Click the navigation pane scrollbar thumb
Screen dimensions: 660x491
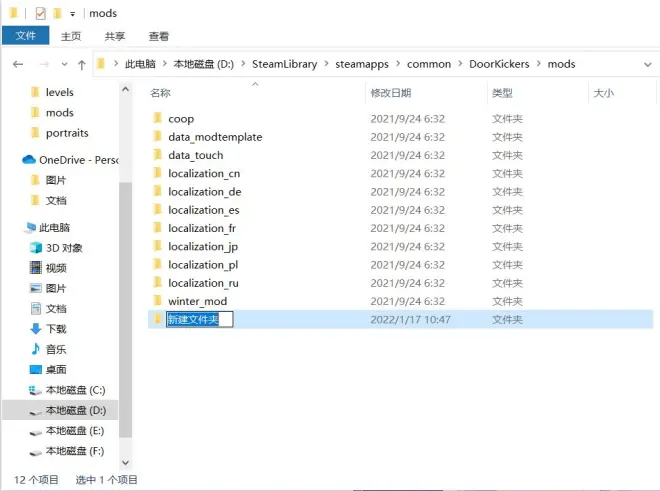click(125, 309)
